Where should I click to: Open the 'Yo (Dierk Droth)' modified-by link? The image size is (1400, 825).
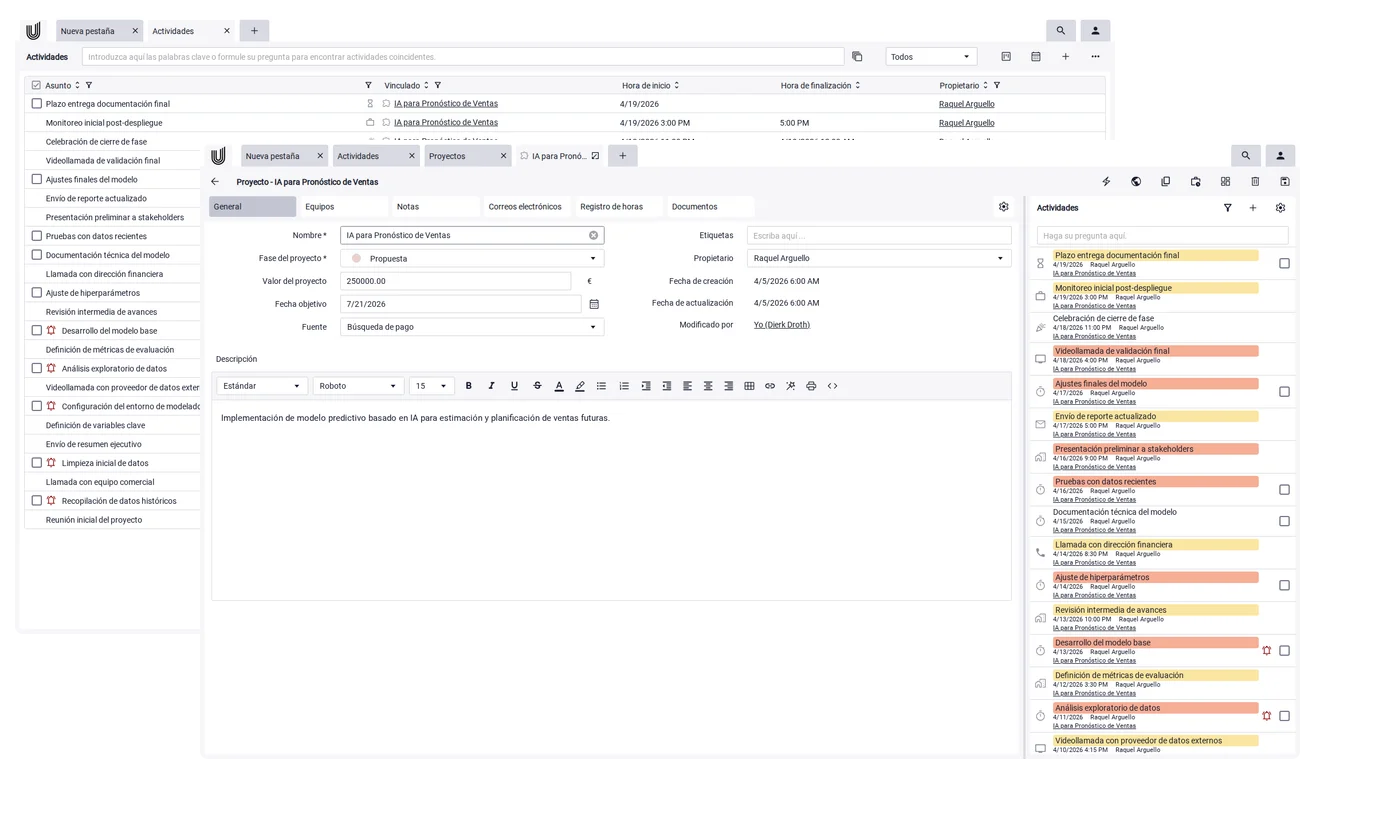point(782,325)
